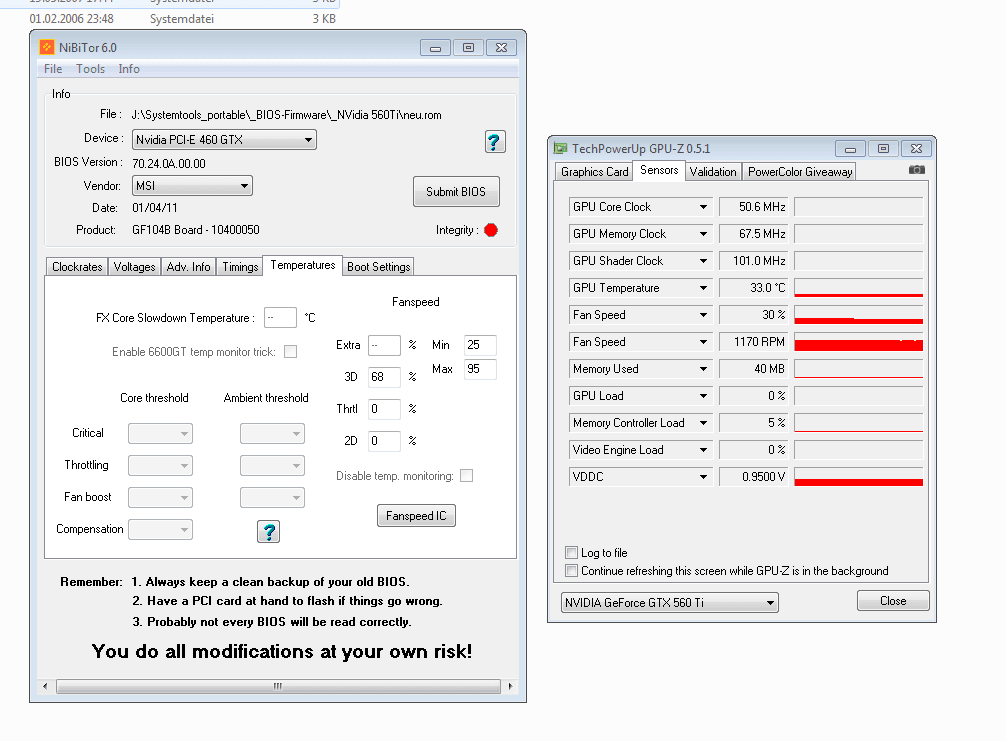Image resolution: width=1006 pixels, height=741 pixels.
Task: Switch to the Voltages tab
Action: coord(134,266)
